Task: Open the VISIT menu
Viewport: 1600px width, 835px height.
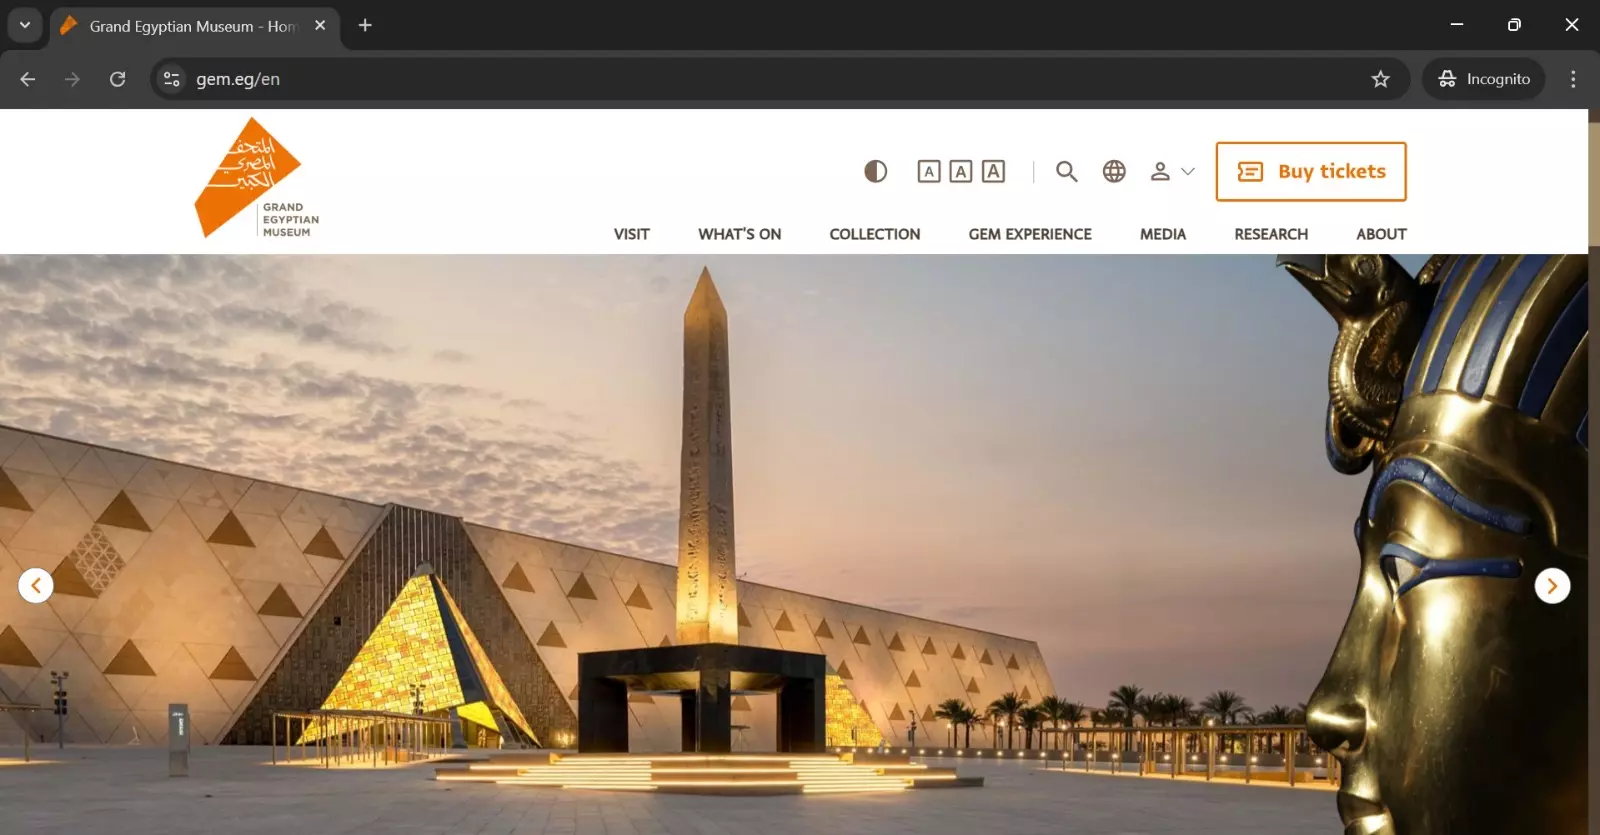Action: click(x=631, y=234)
